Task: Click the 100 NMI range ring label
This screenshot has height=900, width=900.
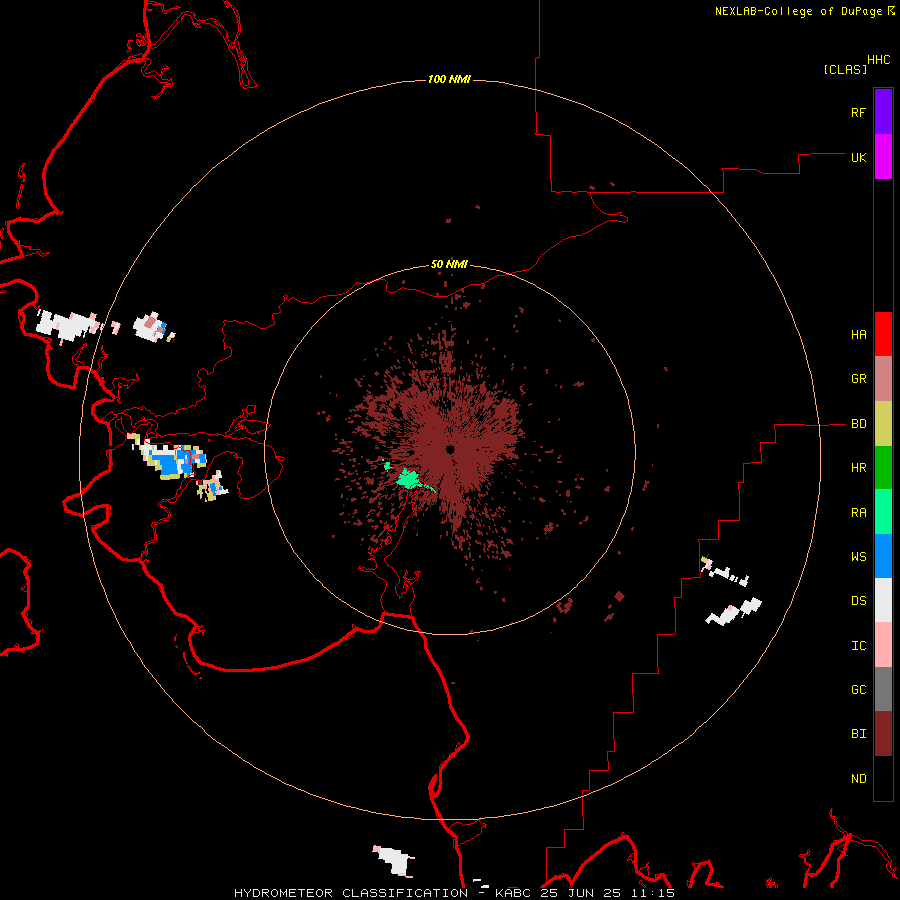Action: click(x=449, y=79)
